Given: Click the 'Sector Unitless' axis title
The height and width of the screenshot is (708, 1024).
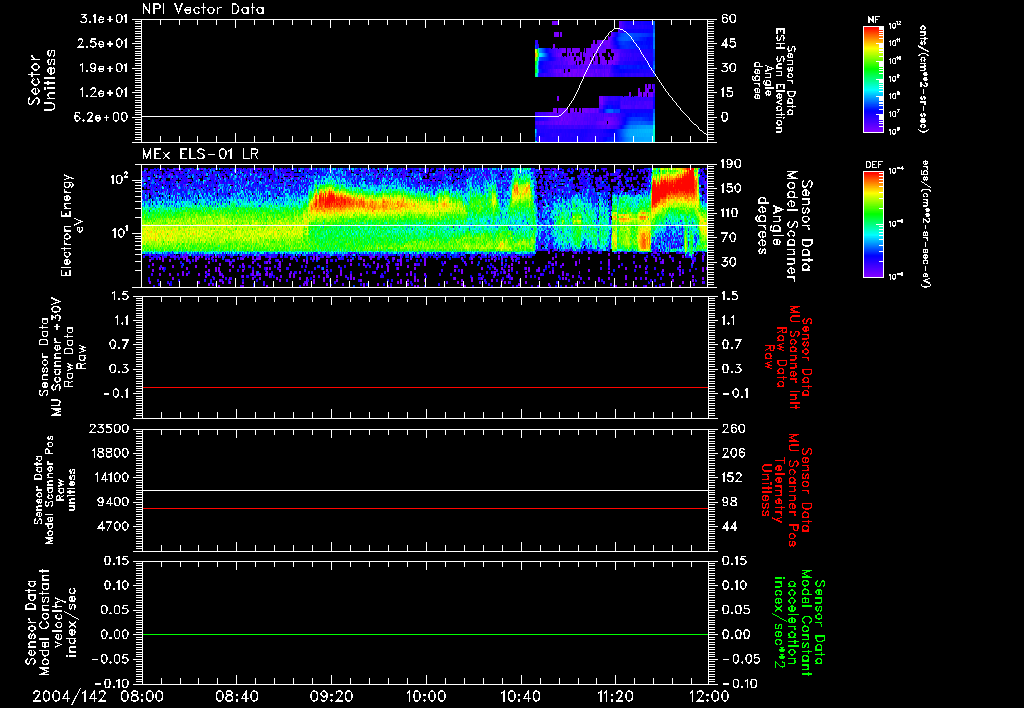Looking at the screenshot, I should [42, 80].
